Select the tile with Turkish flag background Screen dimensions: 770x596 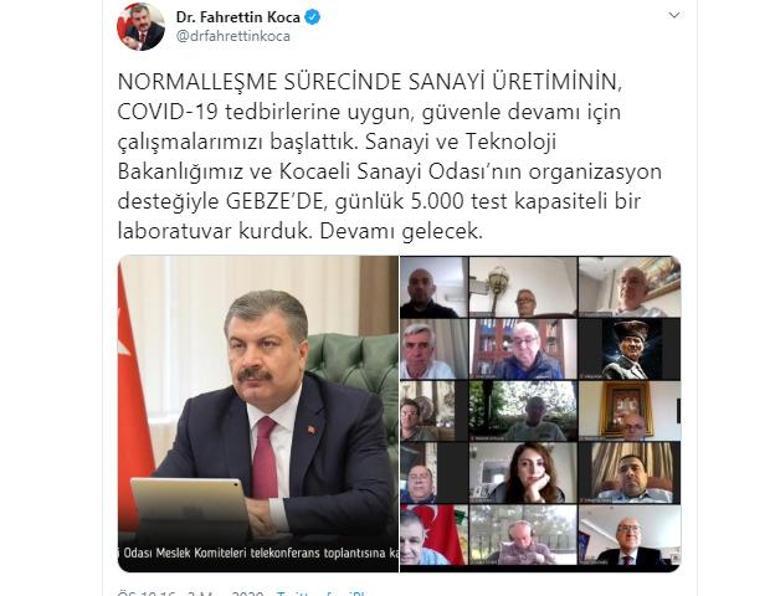tap(434, 535)
